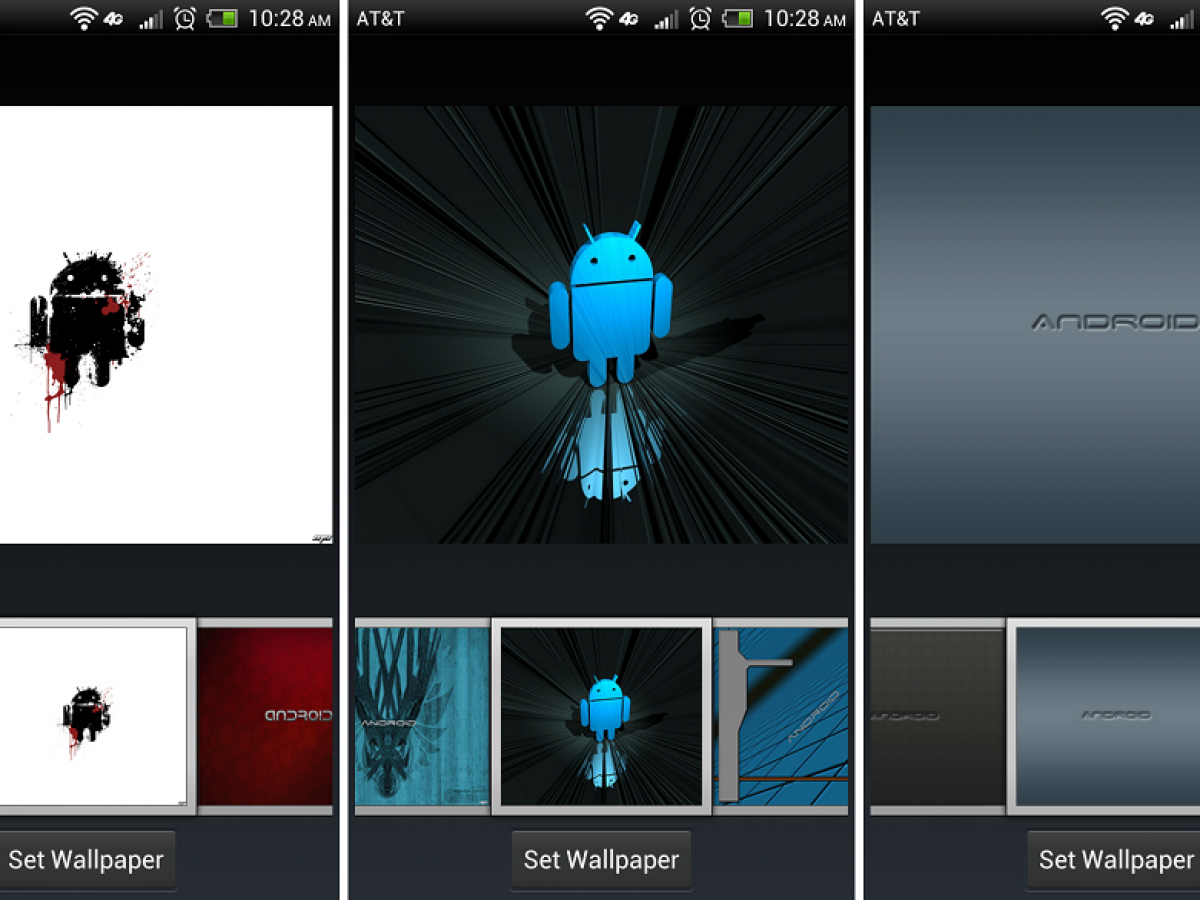Tap the AT&T carrier label in the right screen
Viewport: 1200px width, 900px height.
click(896, 18)
